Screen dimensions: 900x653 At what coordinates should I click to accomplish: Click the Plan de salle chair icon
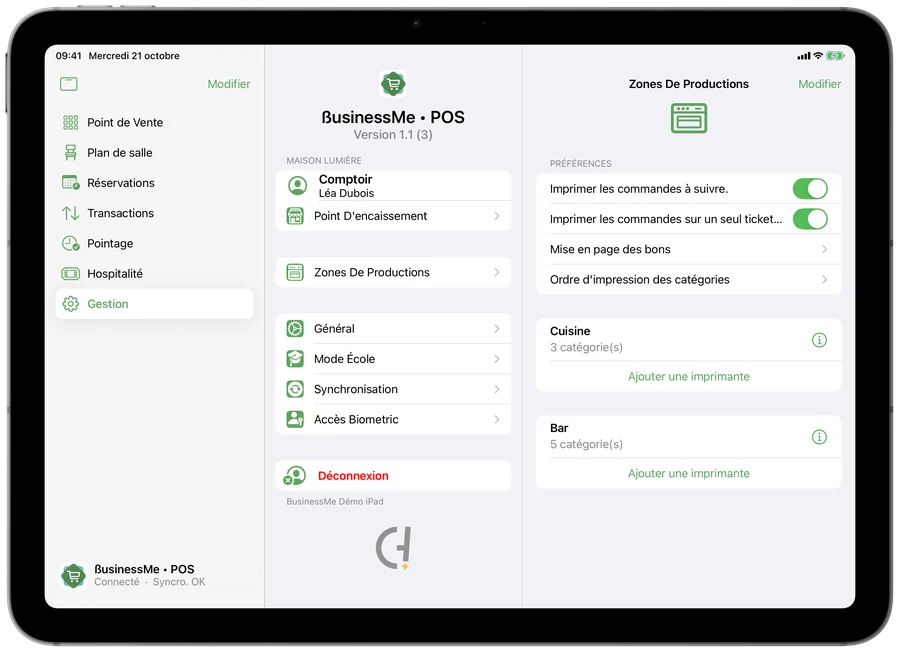[x=71, y=153]
